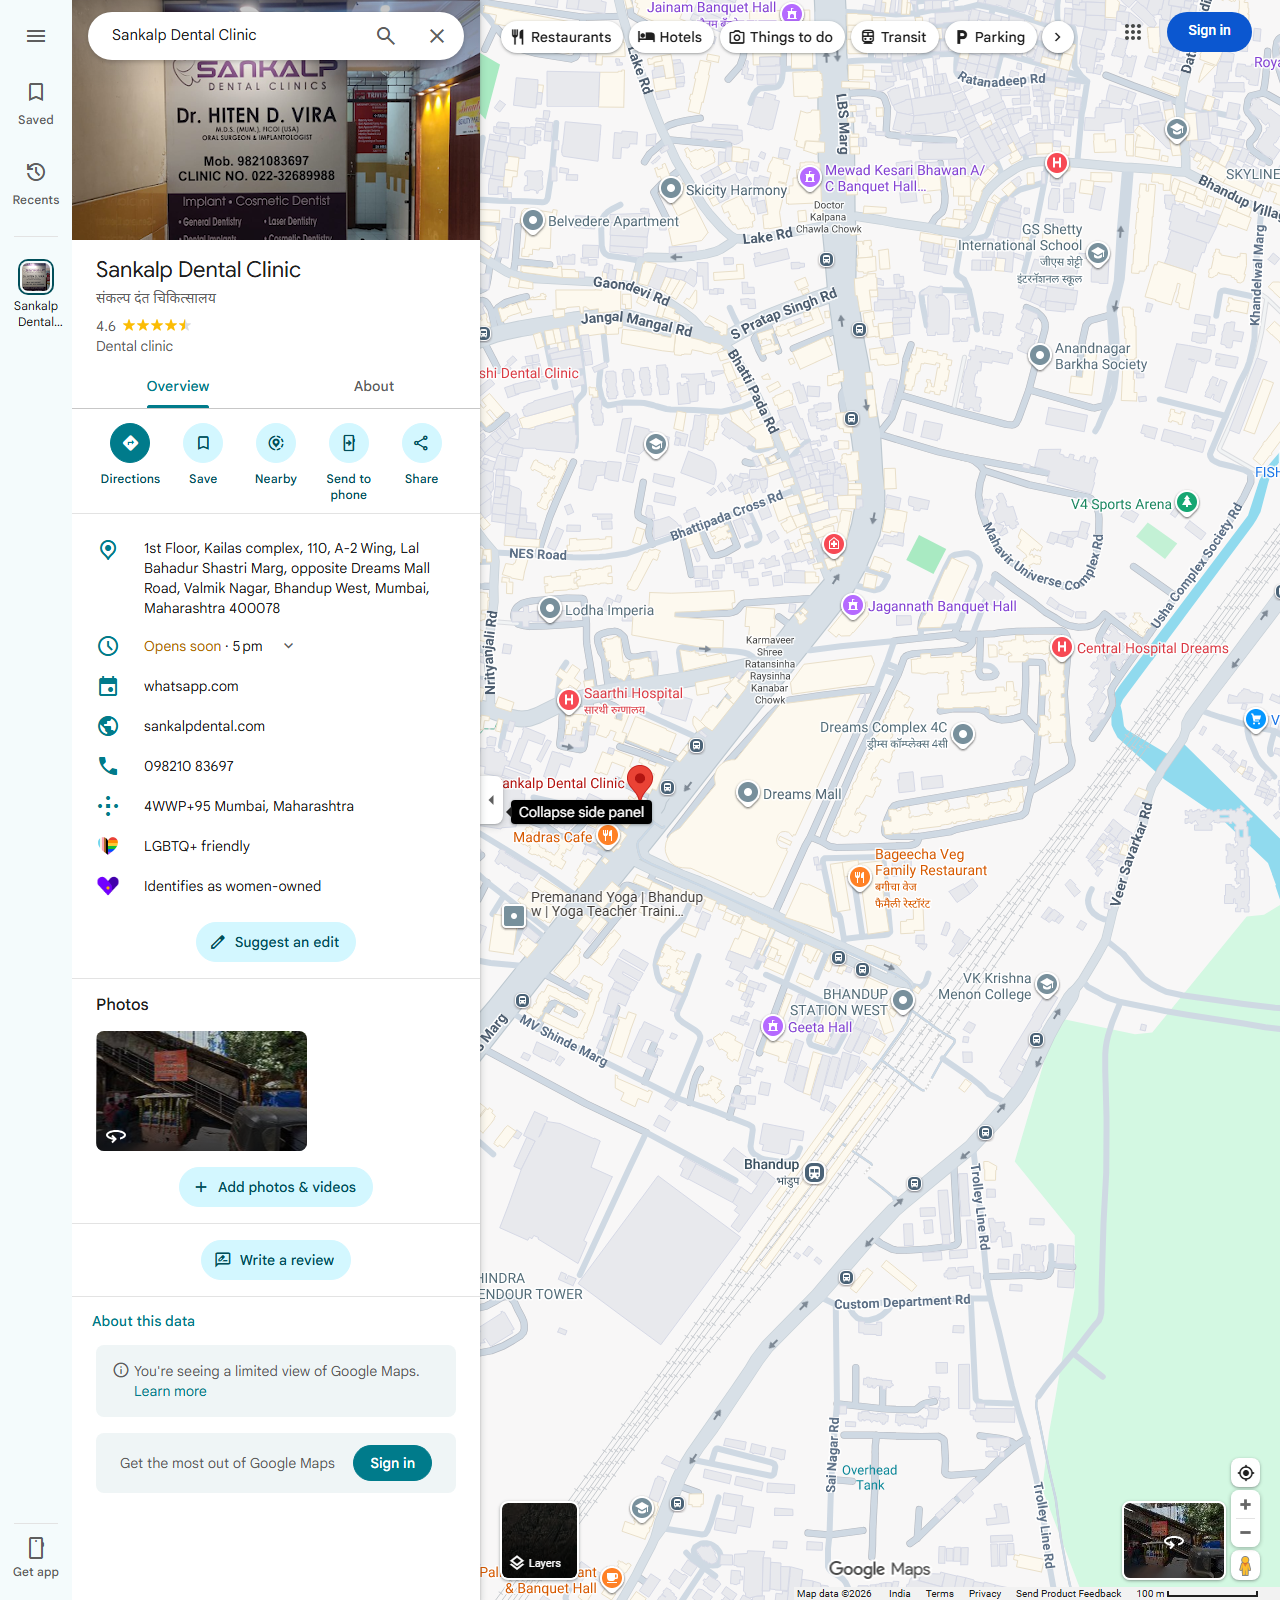The image size is (1280, 1600).
Task: Show your location target icon
Action: pyautogui.click(x=1246, y=1472)
